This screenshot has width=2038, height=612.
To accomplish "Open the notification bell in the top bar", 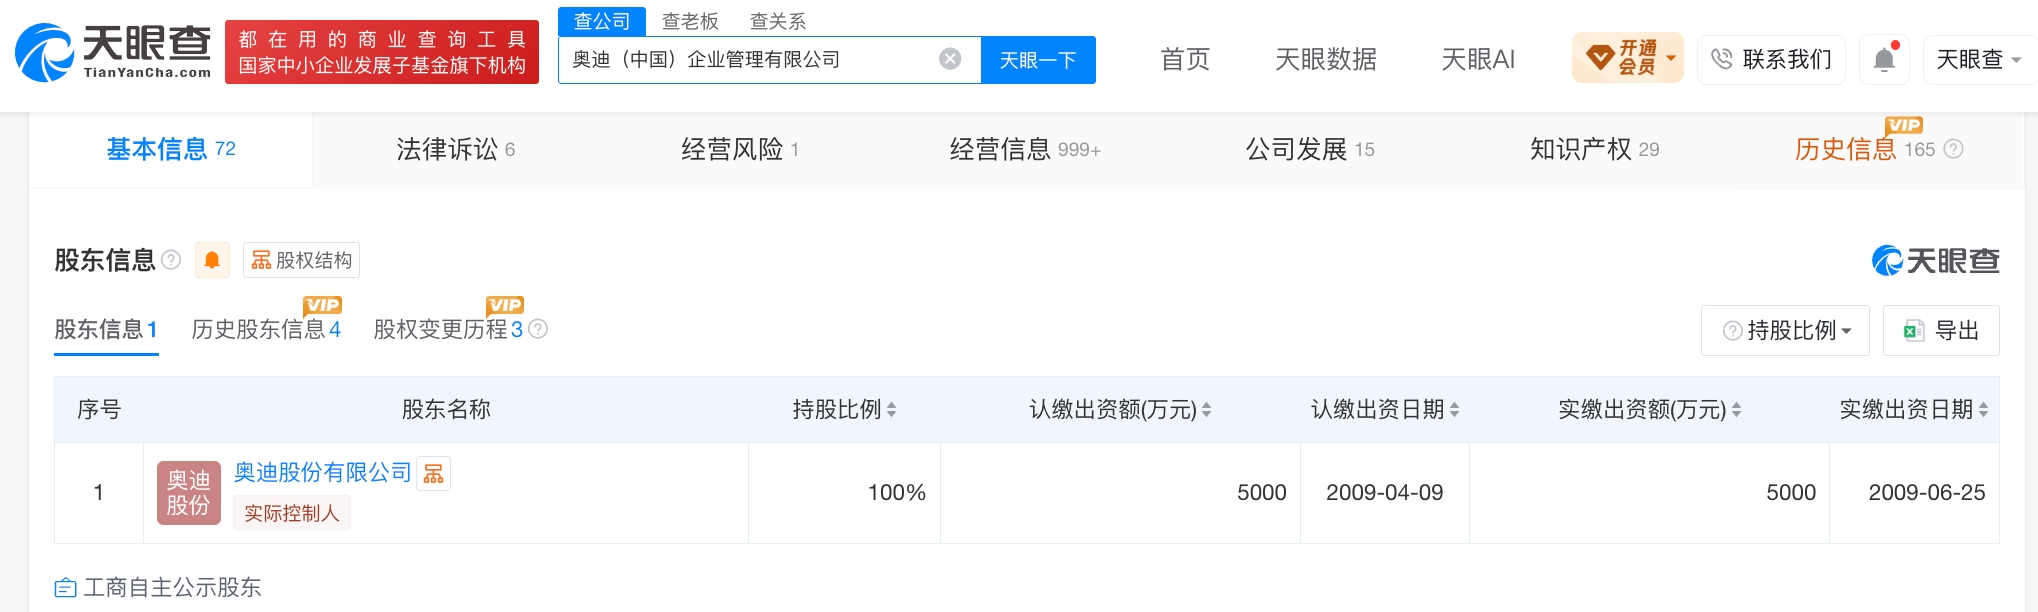I will pyautogui.click(x=1884, y=60).
